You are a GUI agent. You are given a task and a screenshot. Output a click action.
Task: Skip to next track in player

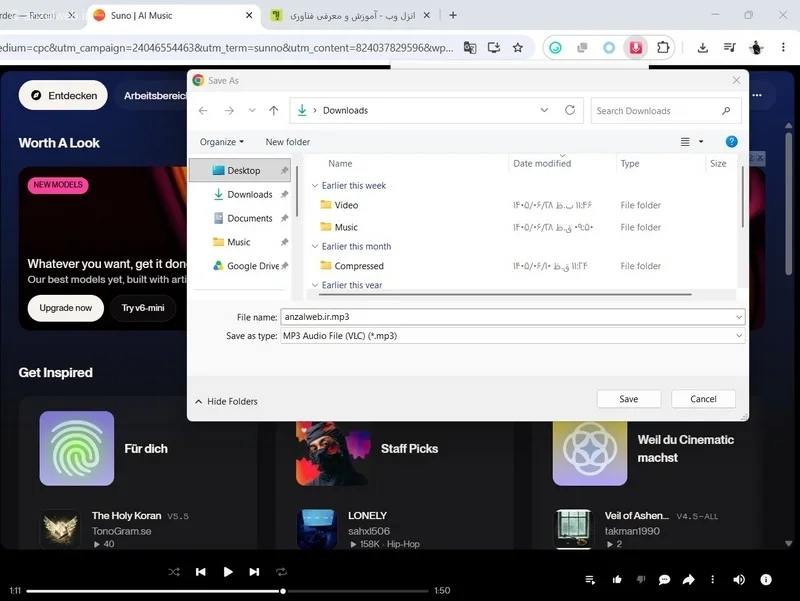(x=254, y=572)
